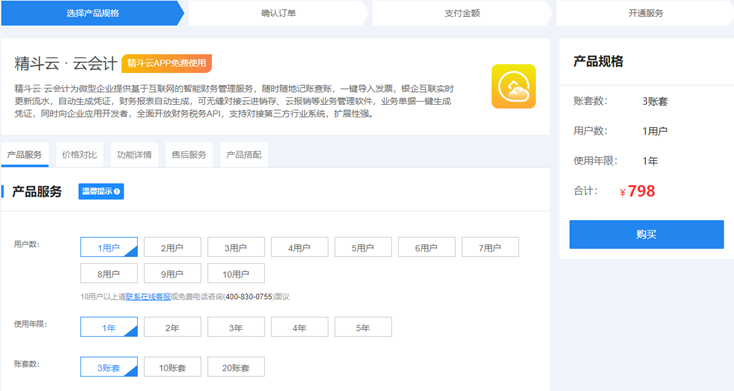
Task: Open the 售后服务 tab
Action: point(189,155)
